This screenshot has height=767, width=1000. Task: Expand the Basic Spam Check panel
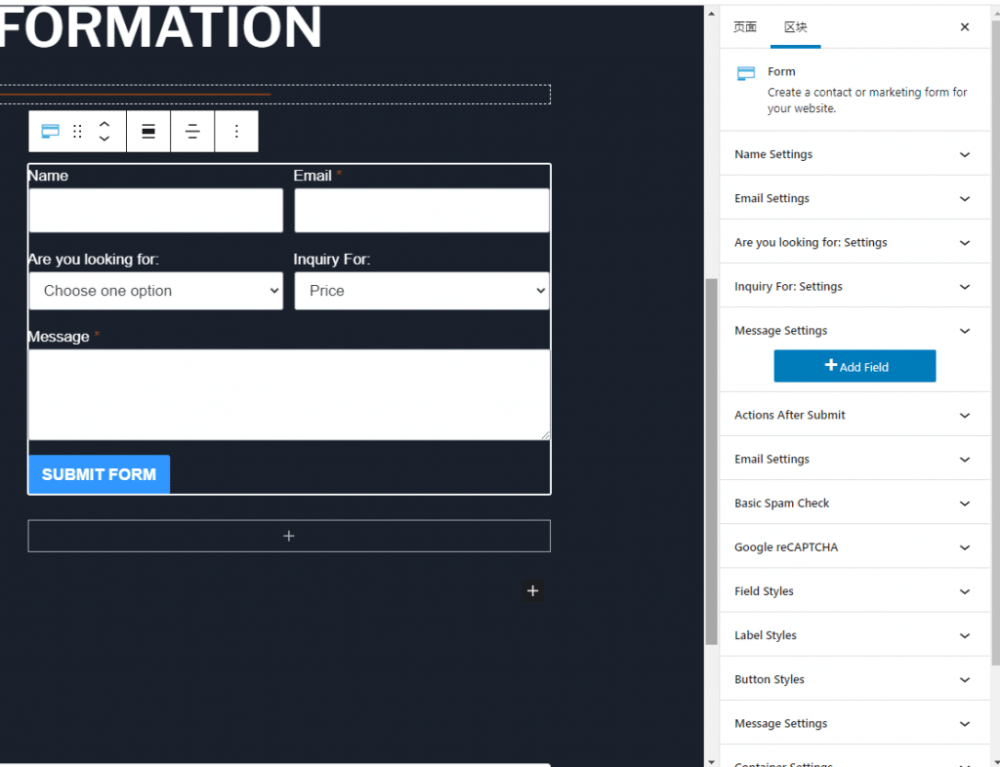852,504
